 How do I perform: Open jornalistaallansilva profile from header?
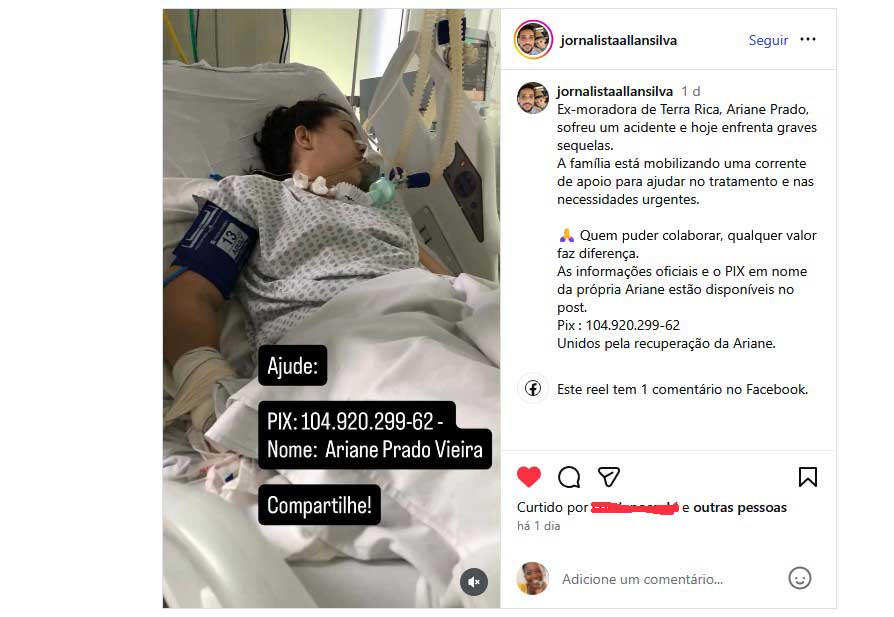pyautogui.click(x=619, y=40)
